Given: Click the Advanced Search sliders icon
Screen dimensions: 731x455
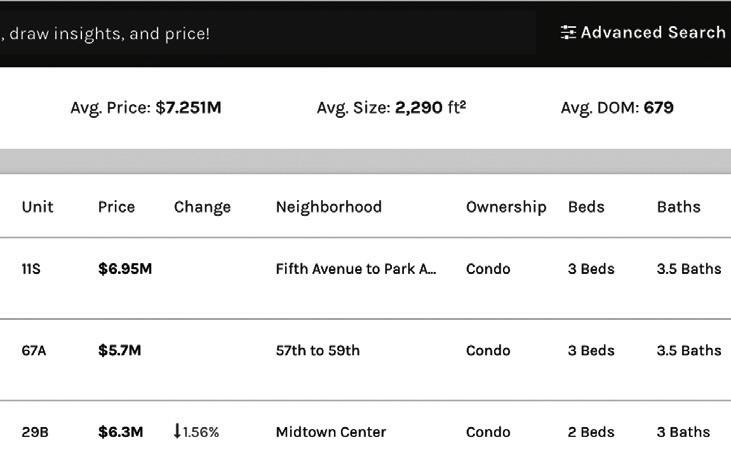Looking at the screenshot, I should (568, 33).
